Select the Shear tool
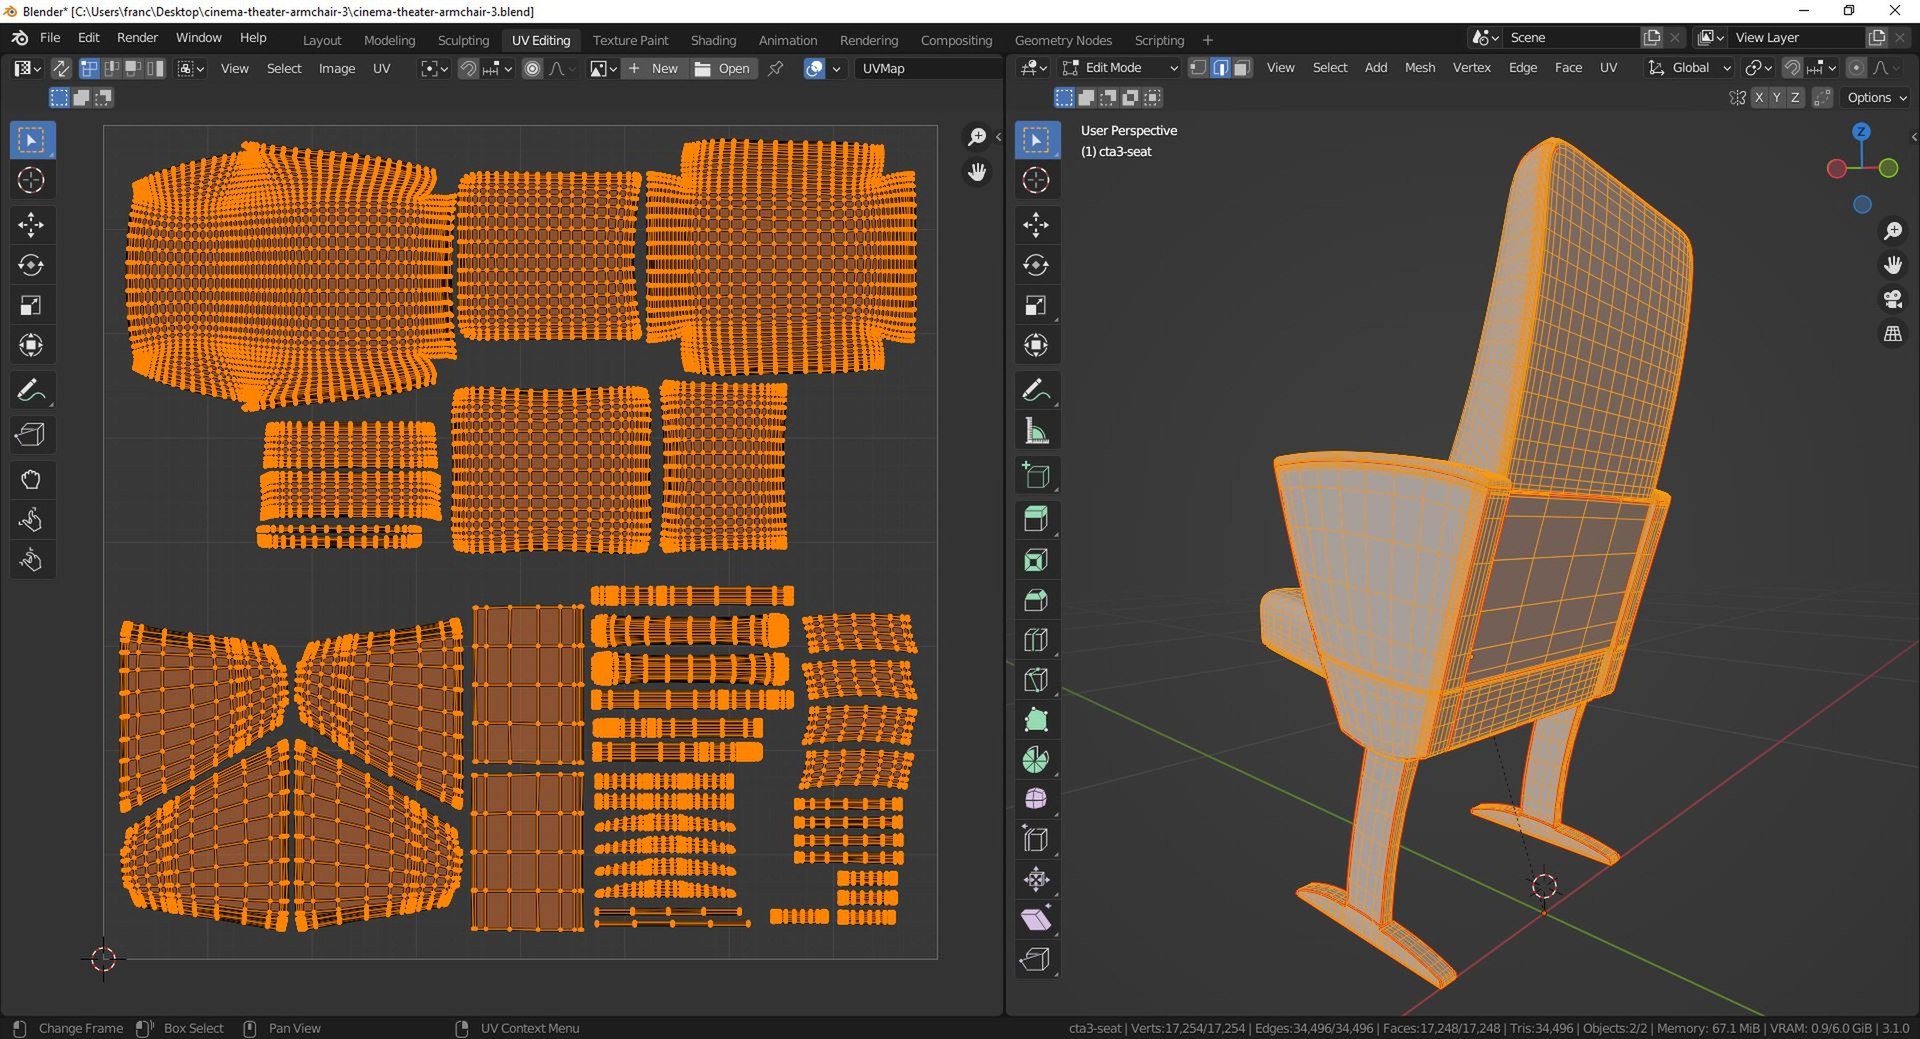1920x1039 pixels. pos(1036,919)
